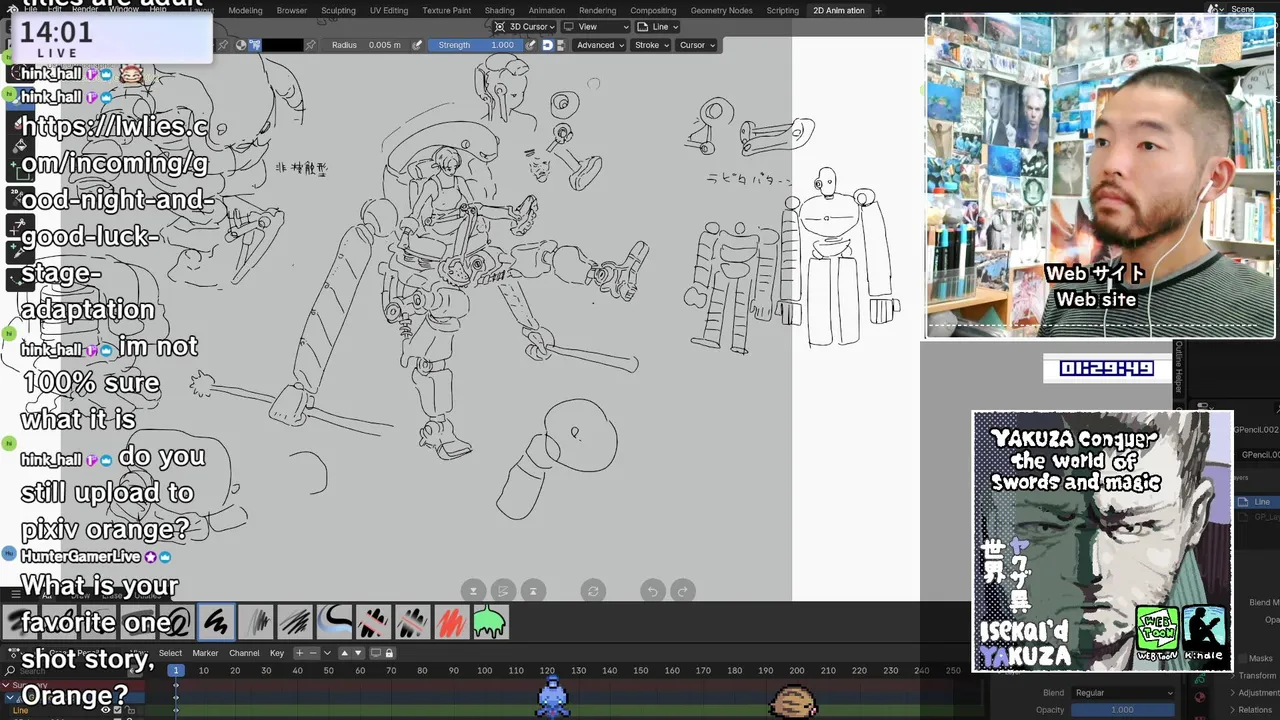Open the 3D Cursor placement dropdown
Viewport: 1280px width, 720px height.
[526, 27]
